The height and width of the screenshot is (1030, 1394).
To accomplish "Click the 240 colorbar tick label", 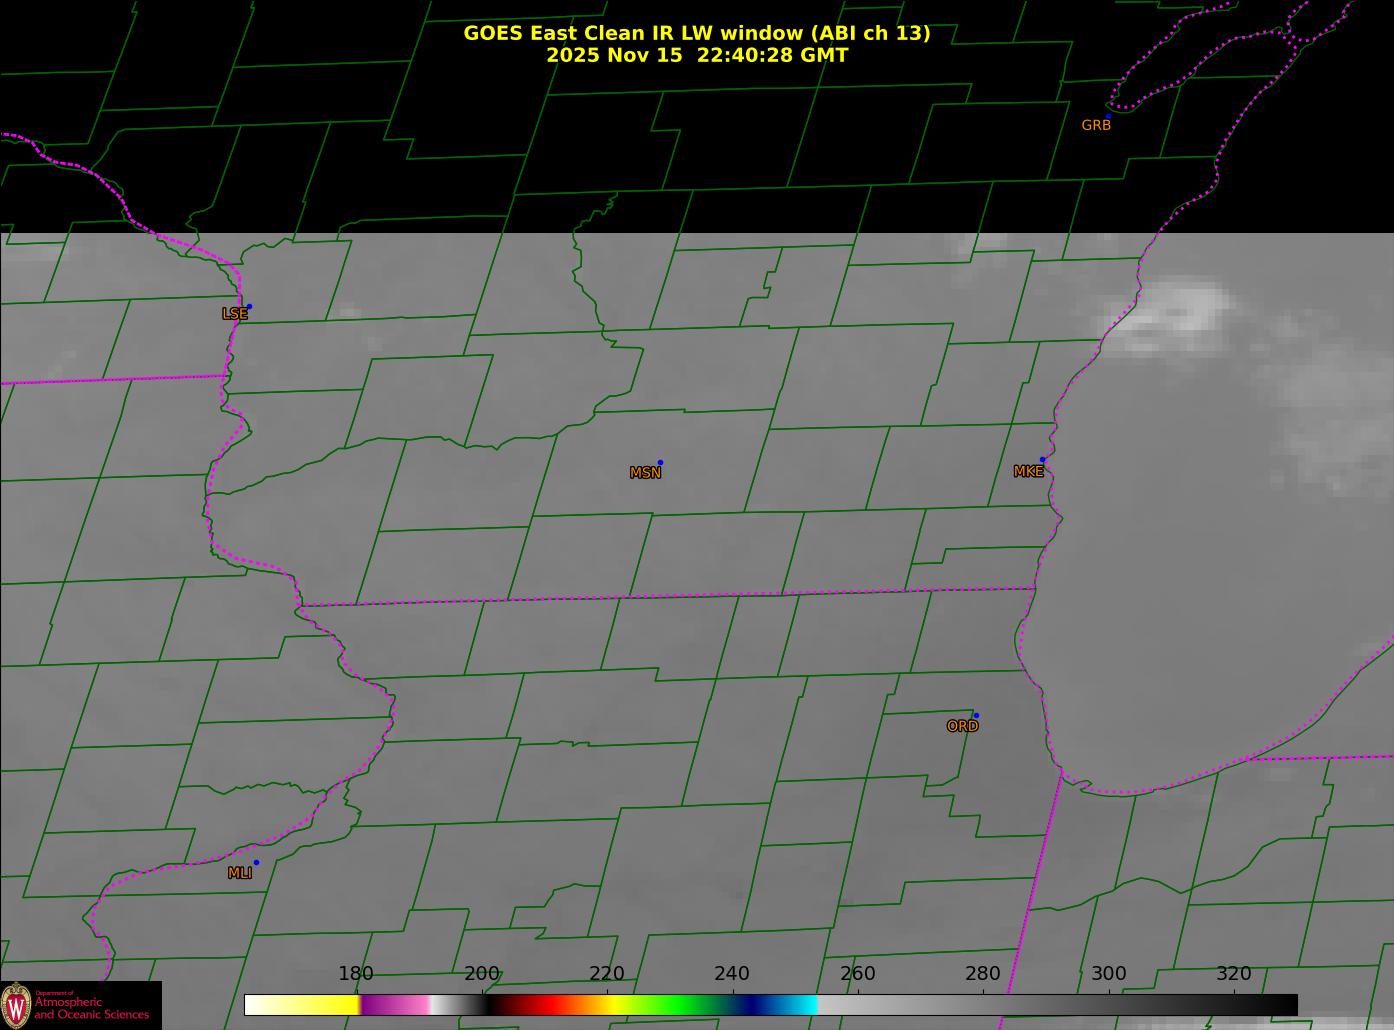I will [732, 973].
